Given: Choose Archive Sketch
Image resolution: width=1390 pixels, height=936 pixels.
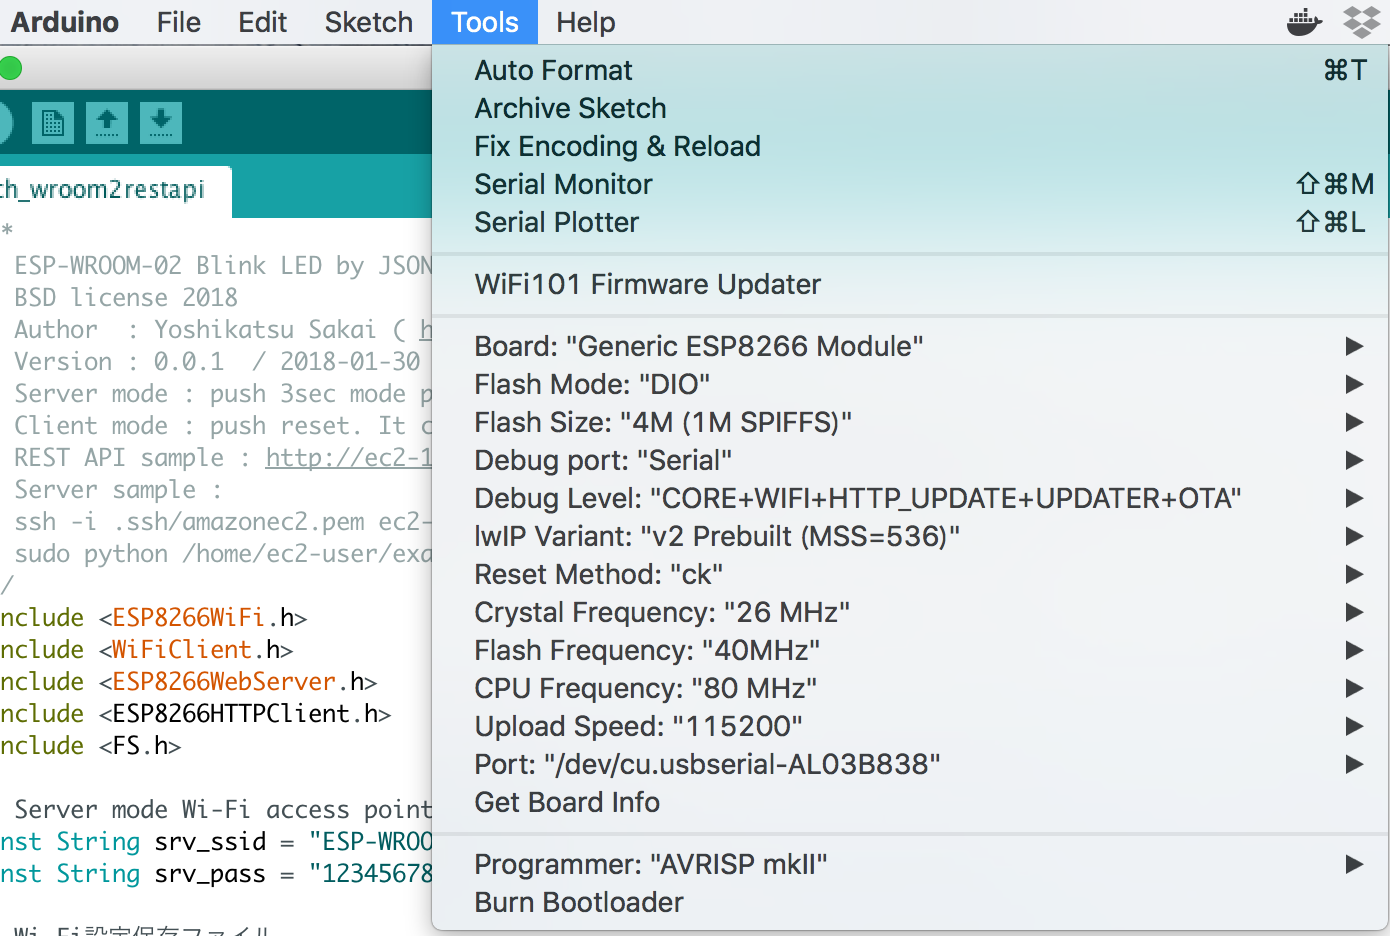Looking at the screenshot, I should [x=910, y=108].
